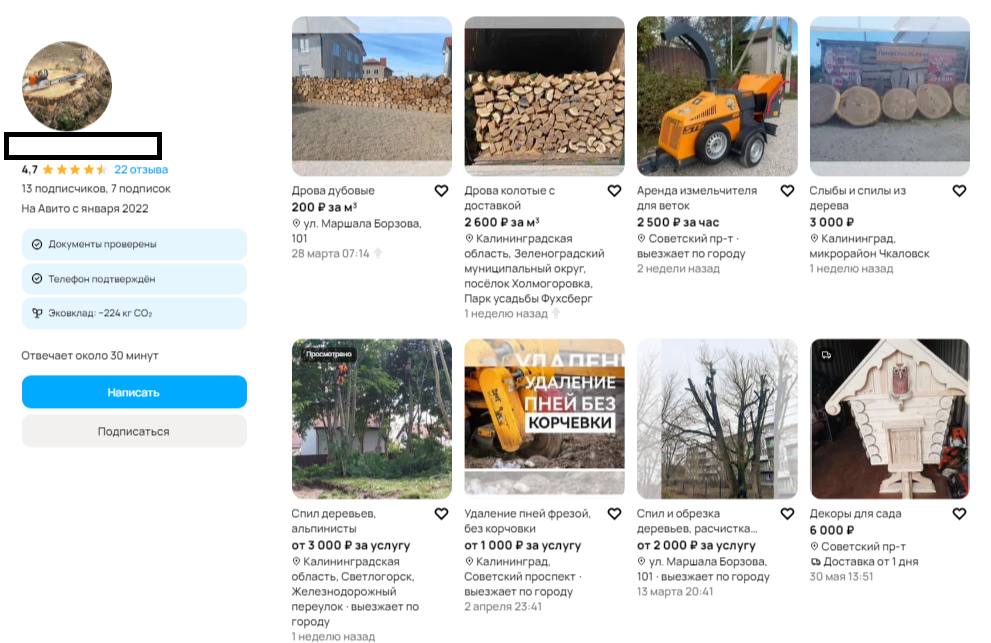Click the Подписаться button
Viewport: 991px width, 643px height.
[134, 431]
